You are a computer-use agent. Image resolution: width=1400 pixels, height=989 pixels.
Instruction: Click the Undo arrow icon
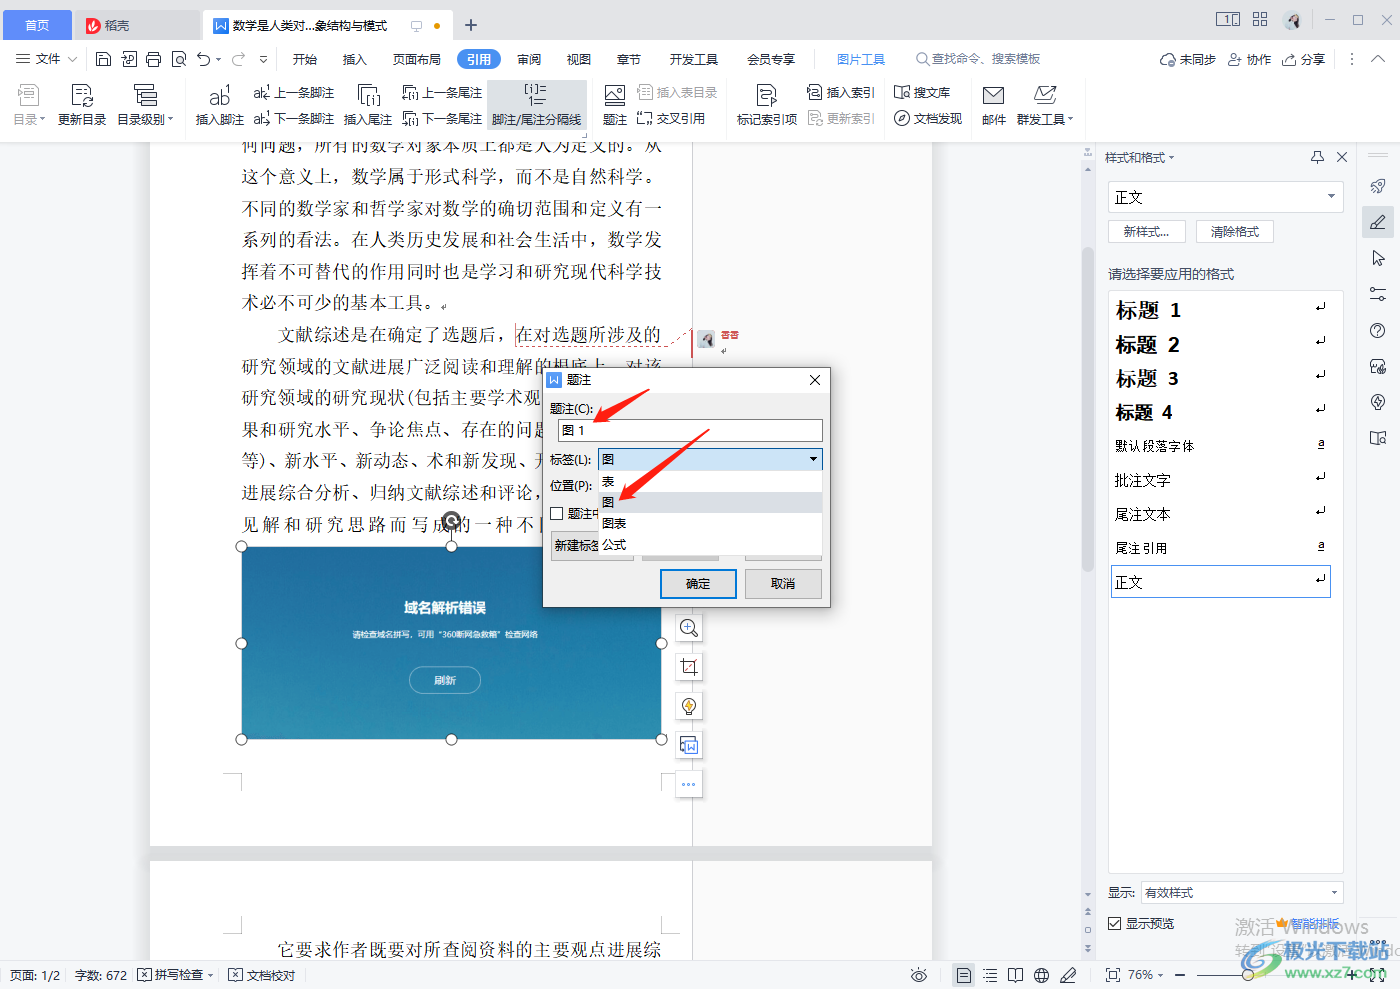pyautogui.click(x=204, y=59)
